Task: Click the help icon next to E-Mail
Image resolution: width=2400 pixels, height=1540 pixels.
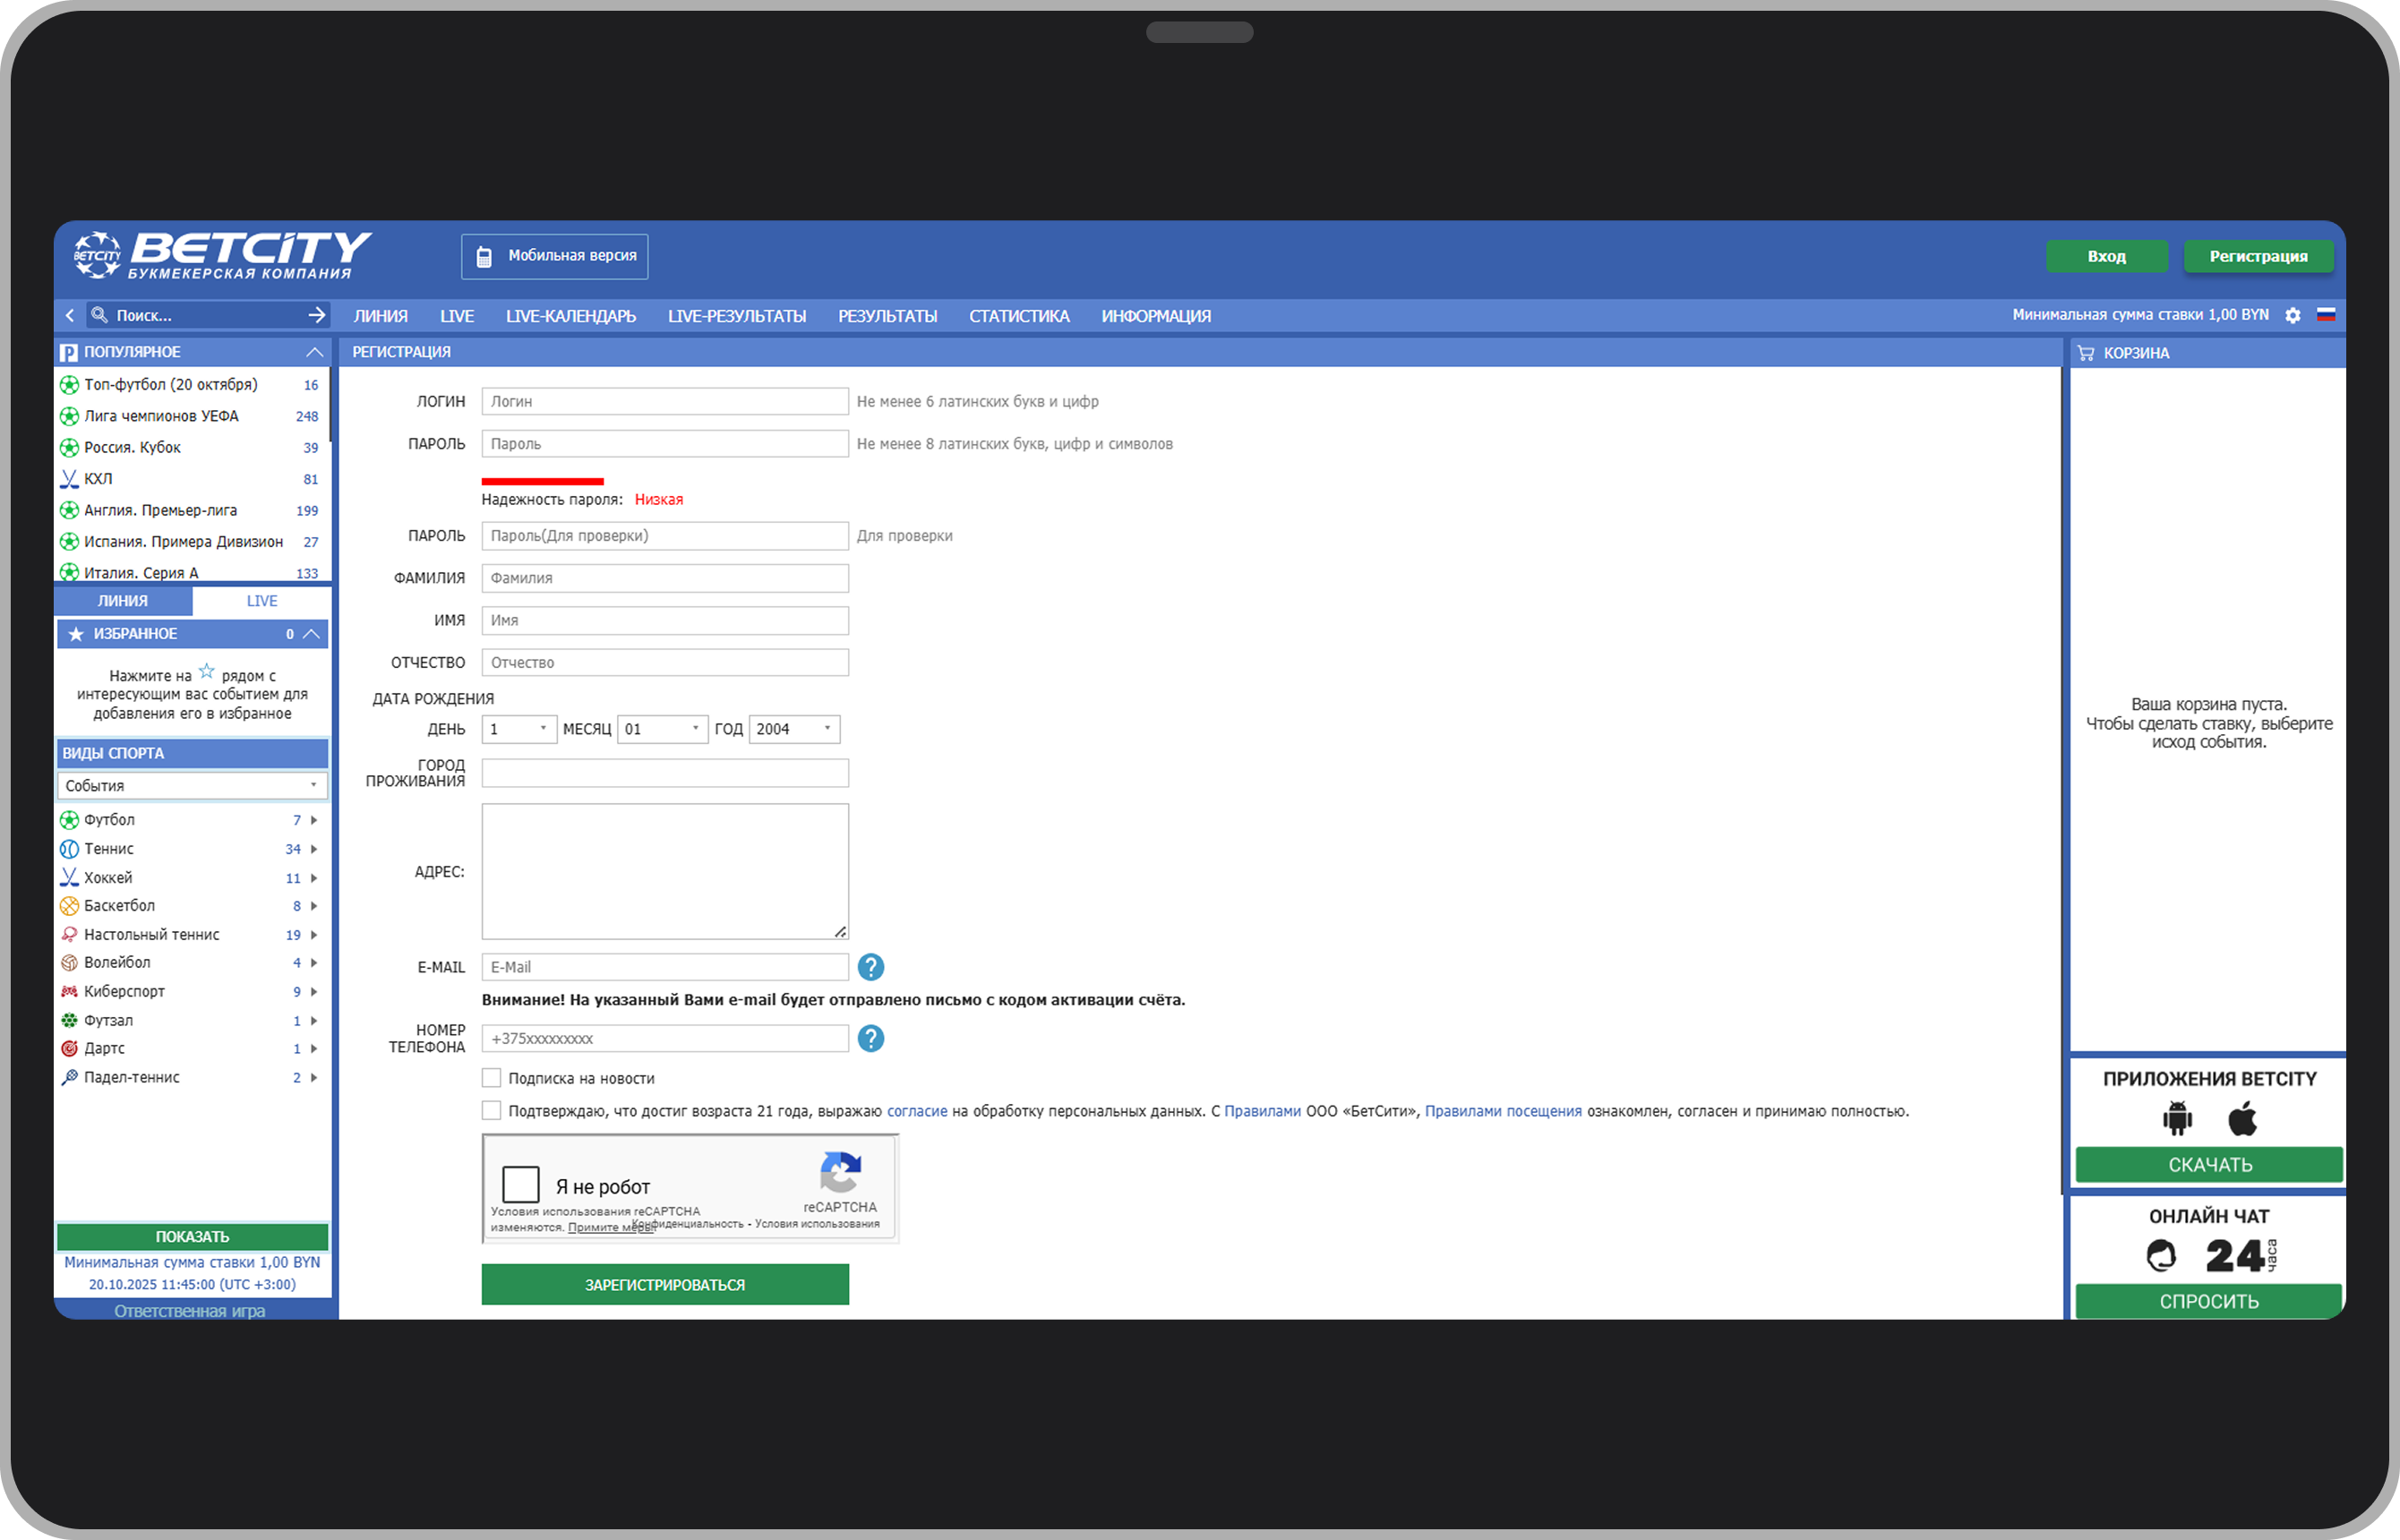Action: 871,967
